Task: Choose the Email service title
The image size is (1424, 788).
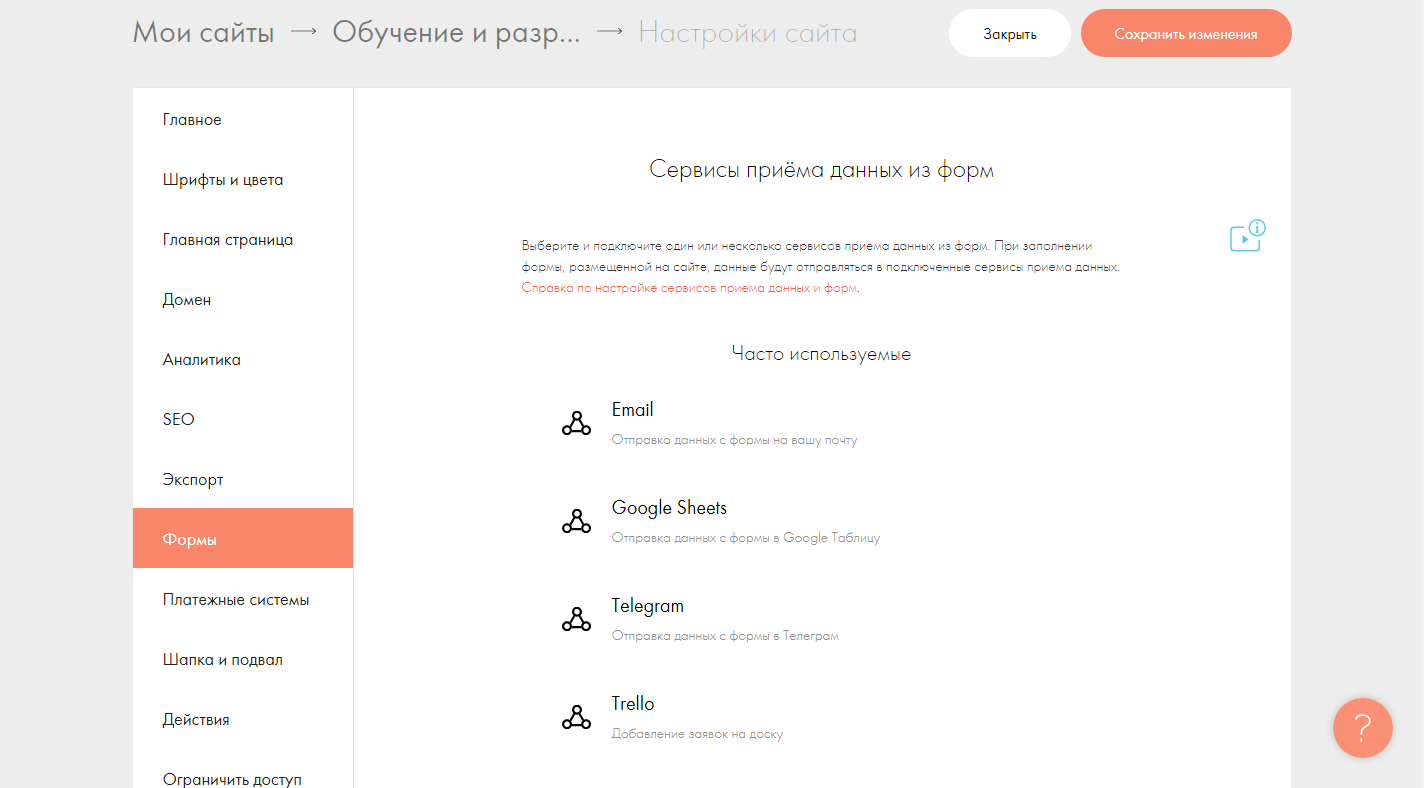Action: 633,410
